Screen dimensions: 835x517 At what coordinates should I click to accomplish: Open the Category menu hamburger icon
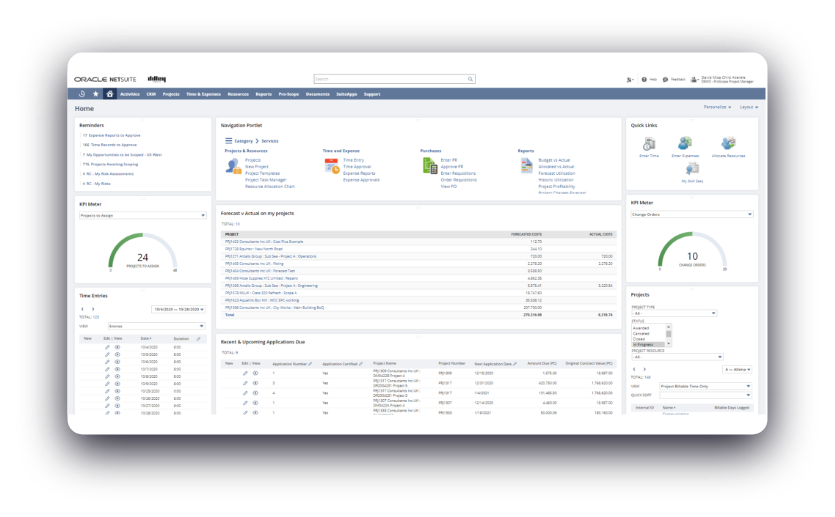point(229,141)
